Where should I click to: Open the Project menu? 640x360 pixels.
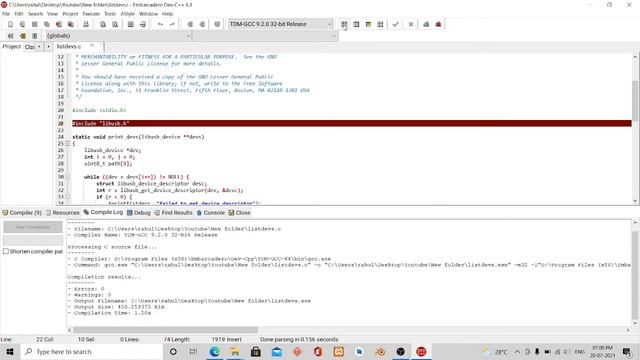pyautogui.click(x=70, y=14)
